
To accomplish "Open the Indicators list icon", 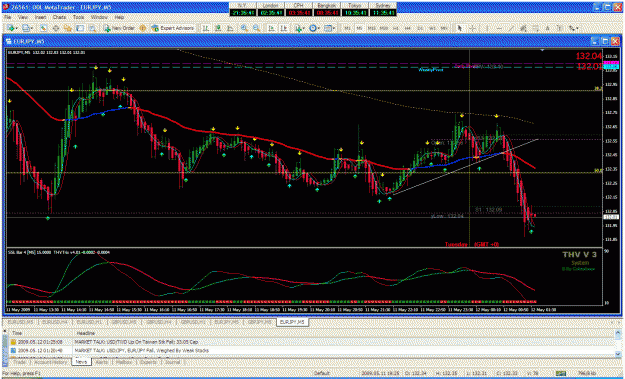I will (x=298, y=28).
